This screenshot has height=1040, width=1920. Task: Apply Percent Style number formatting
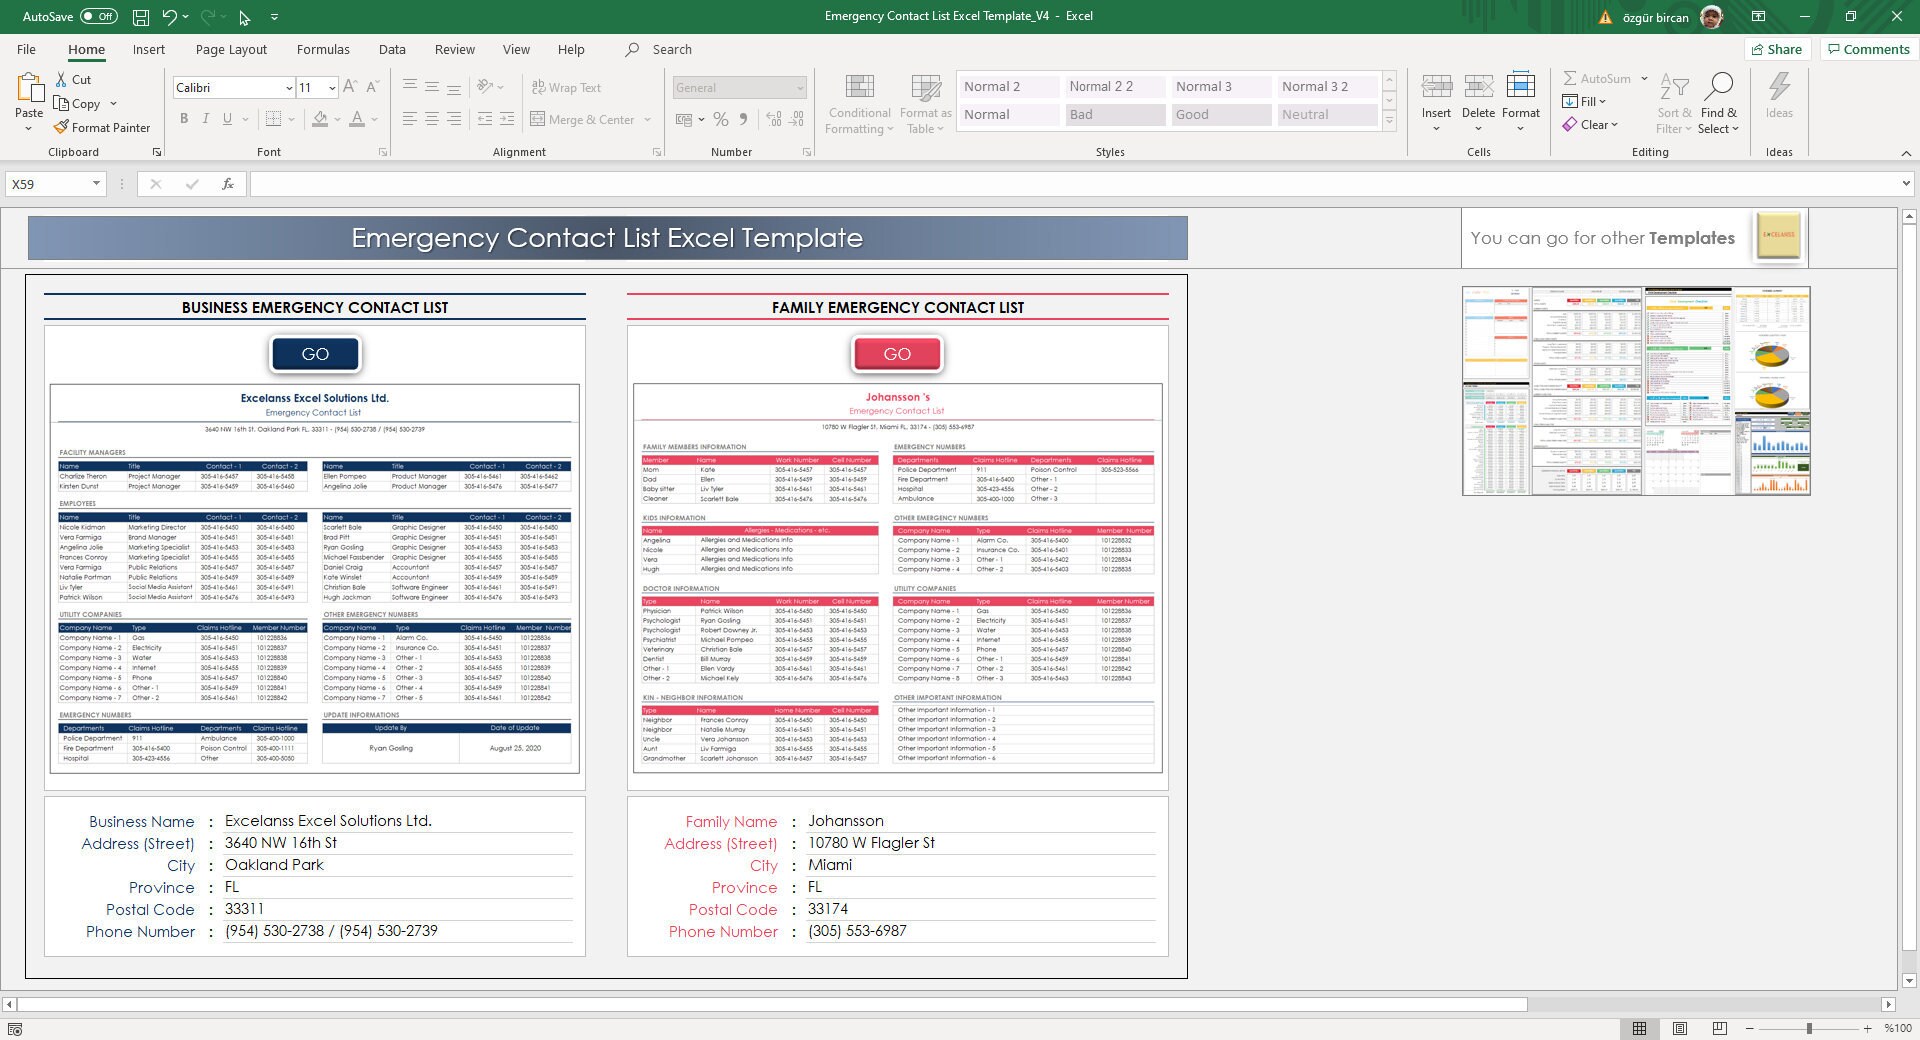click(x=720, y=119)
